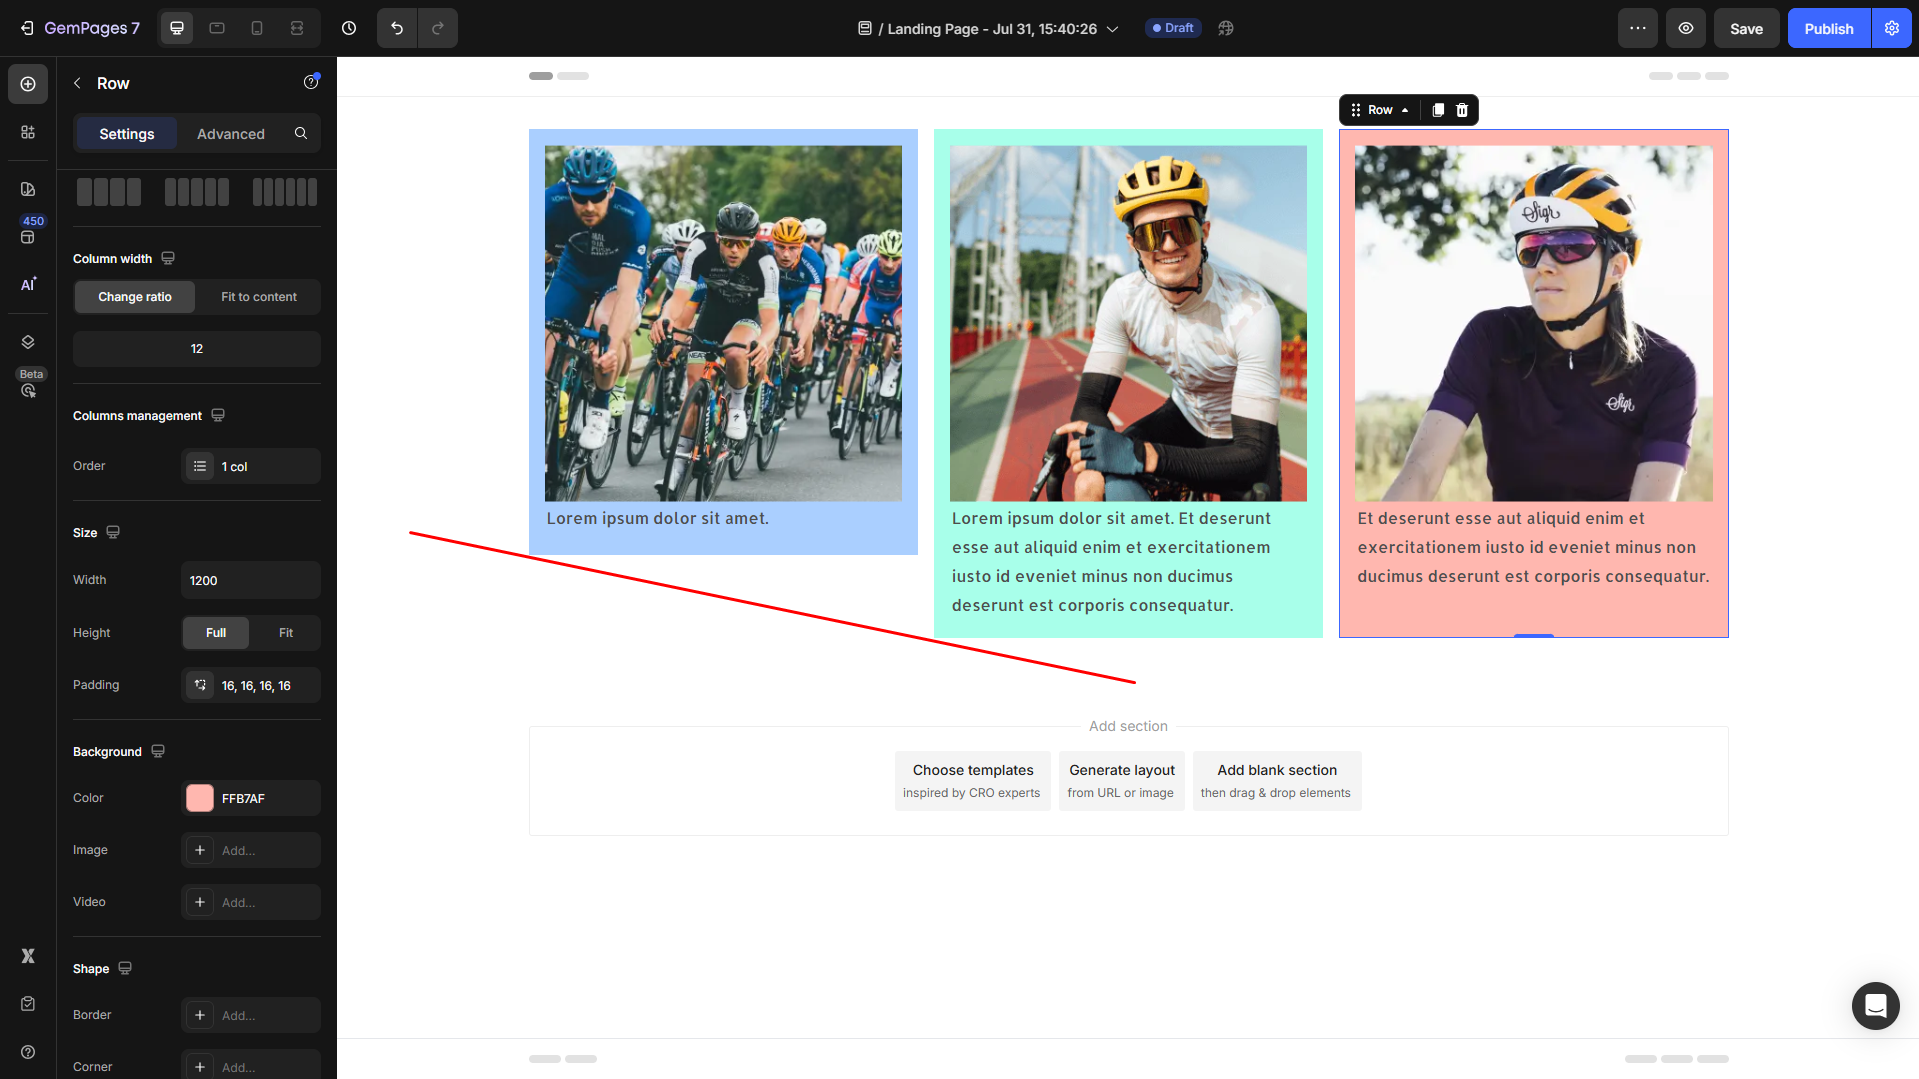Click the undo arrow icon
This screenshot has height=1079, width=1919.
click(x=397, y=28)
